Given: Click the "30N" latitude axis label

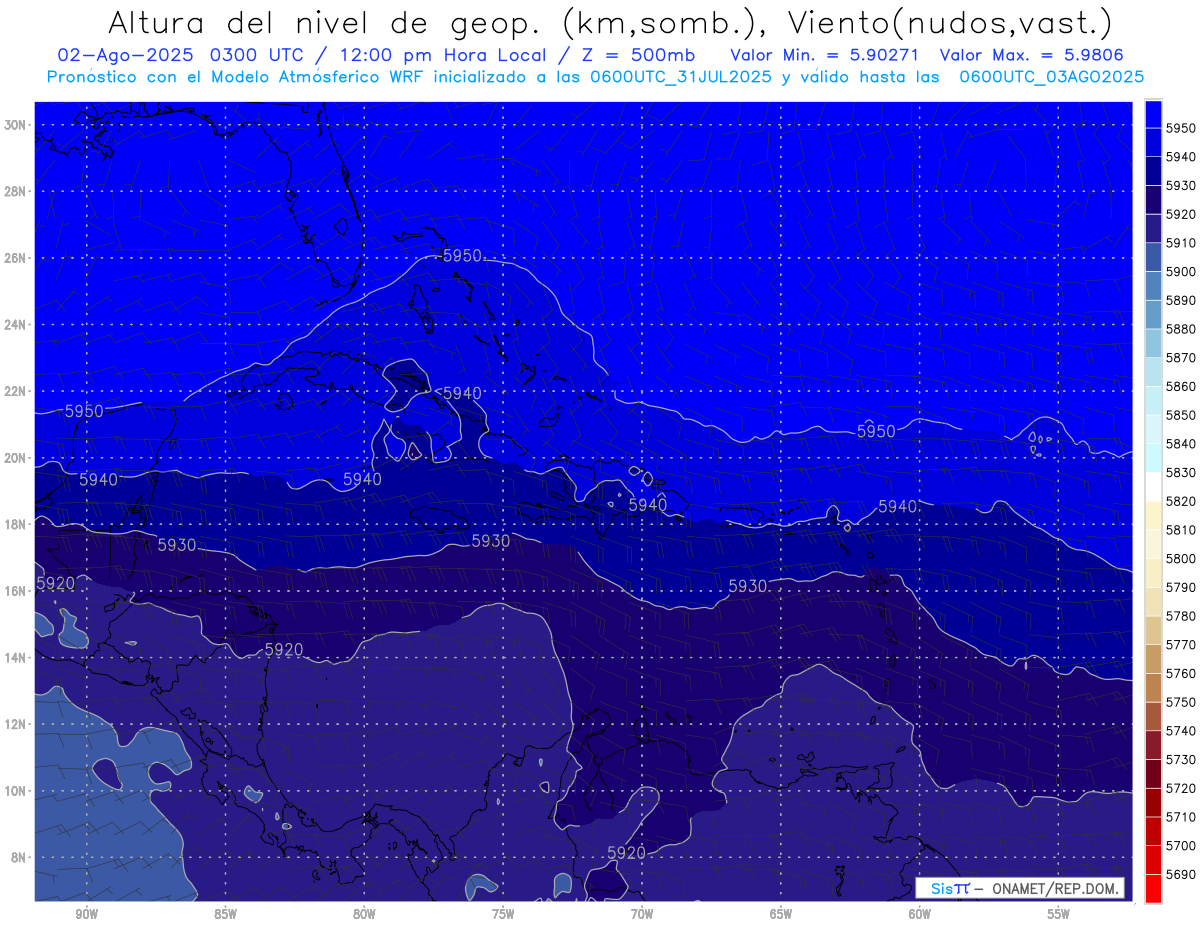Looking at the screenshot, I should point(15,125).
